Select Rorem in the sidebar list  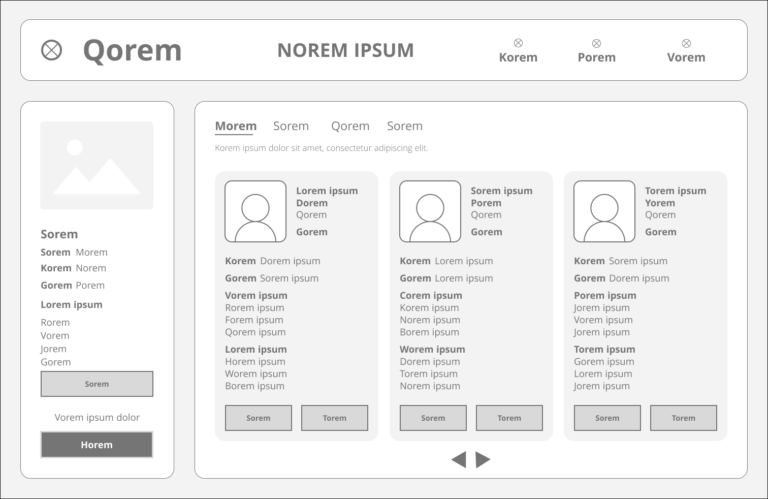pos(55,322)
